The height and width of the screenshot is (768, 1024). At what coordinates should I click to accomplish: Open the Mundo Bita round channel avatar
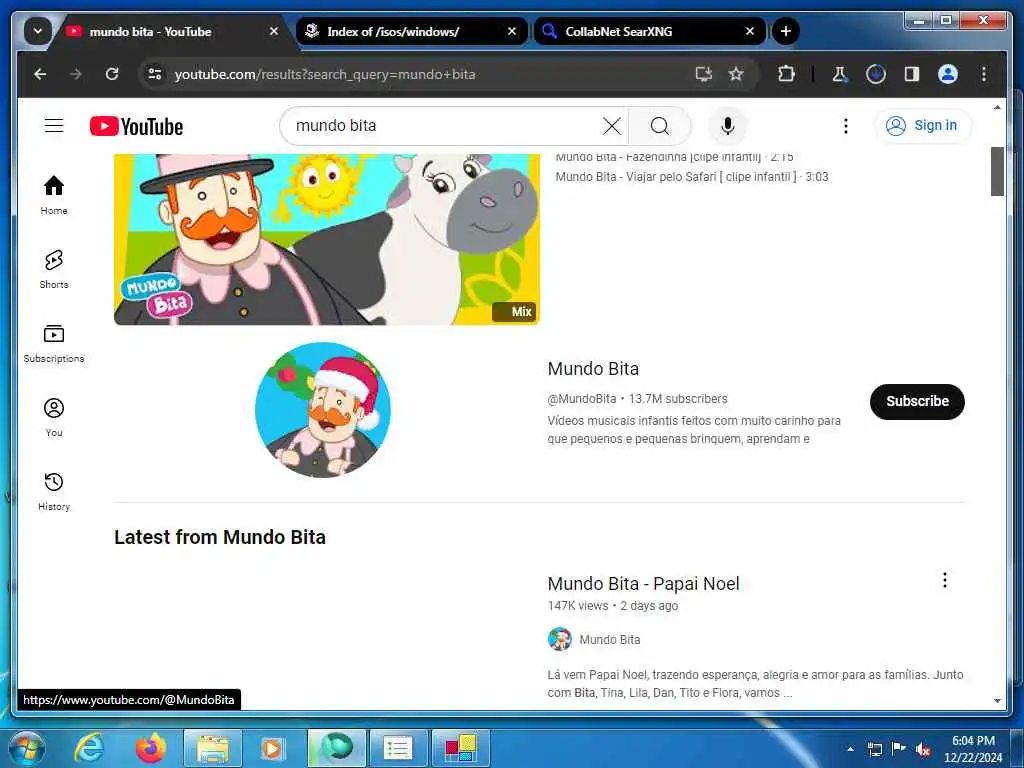[323, 409]
